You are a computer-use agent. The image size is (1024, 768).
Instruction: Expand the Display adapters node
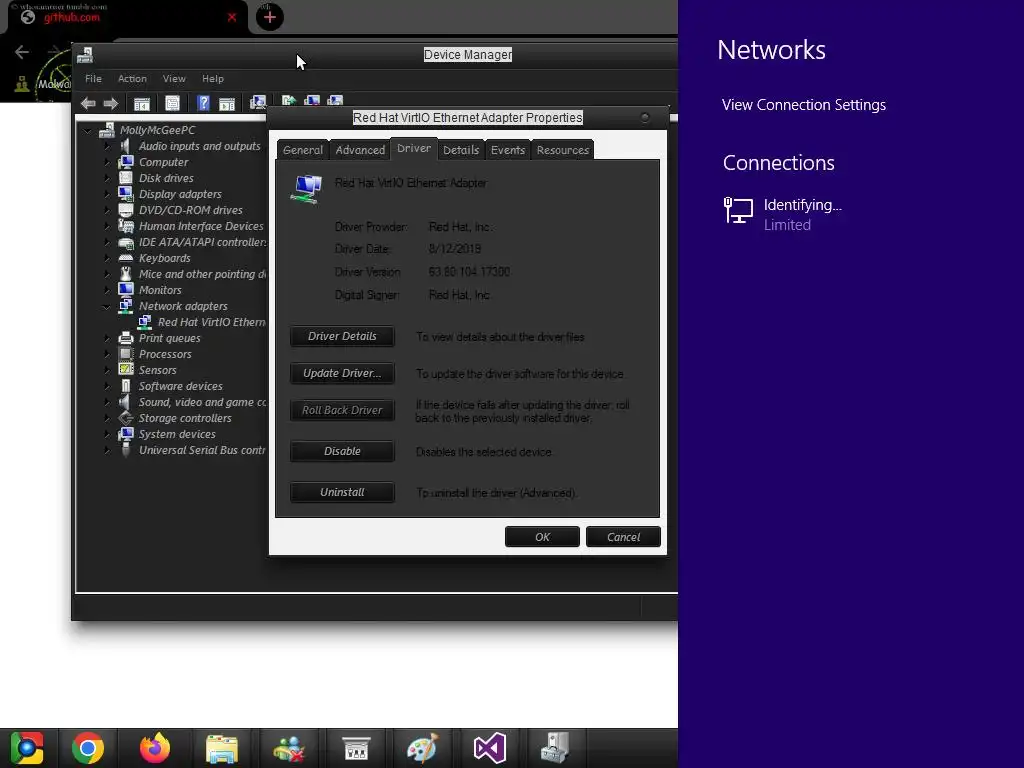[x=107, y=194]
